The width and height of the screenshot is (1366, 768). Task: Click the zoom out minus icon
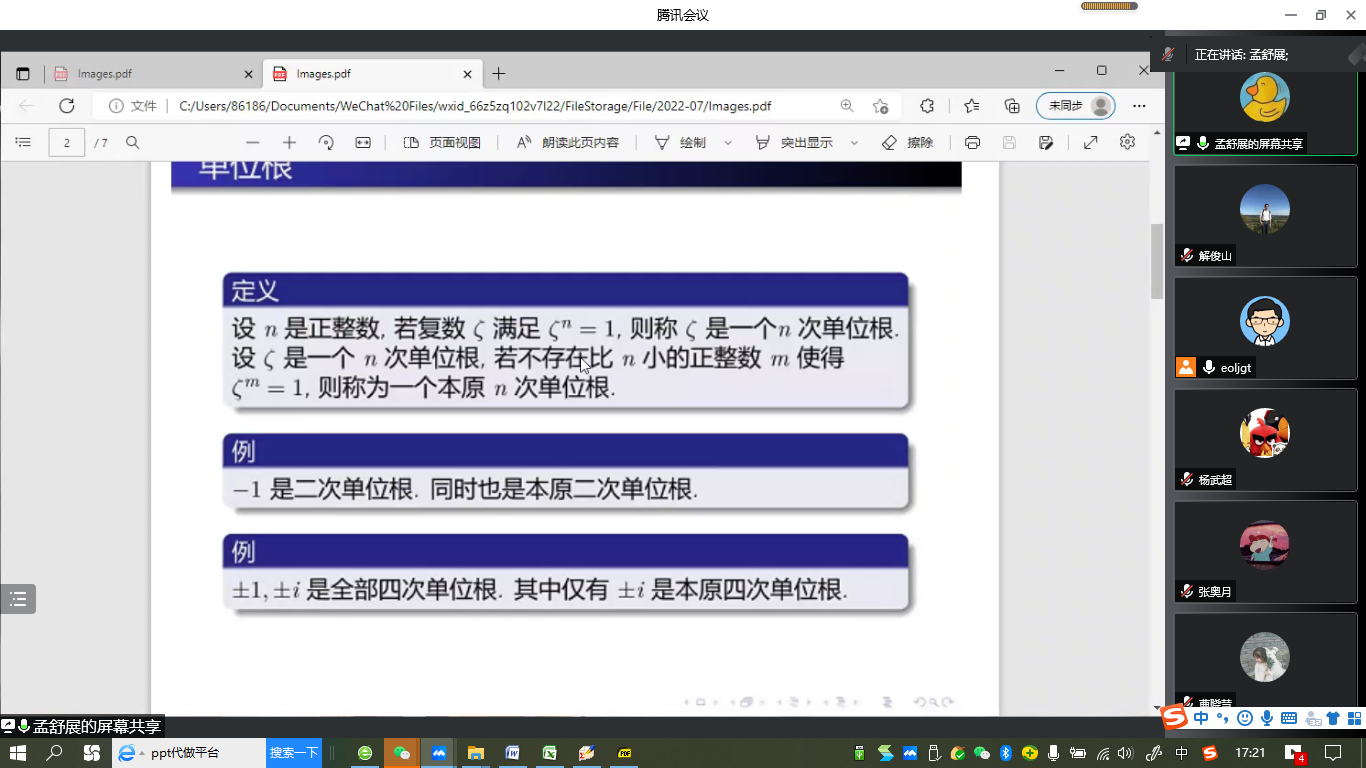click(252, 143)
